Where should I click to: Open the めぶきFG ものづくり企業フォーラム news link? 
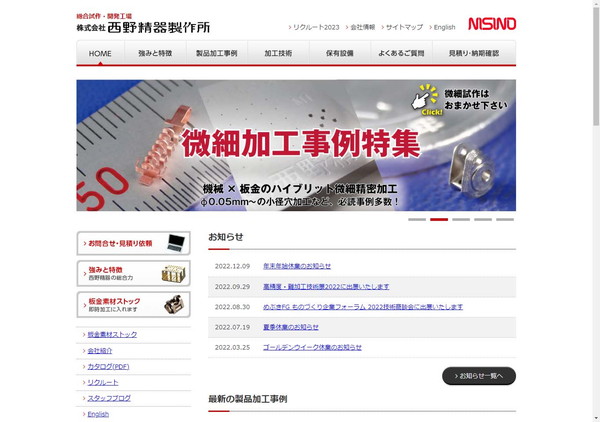363,307
